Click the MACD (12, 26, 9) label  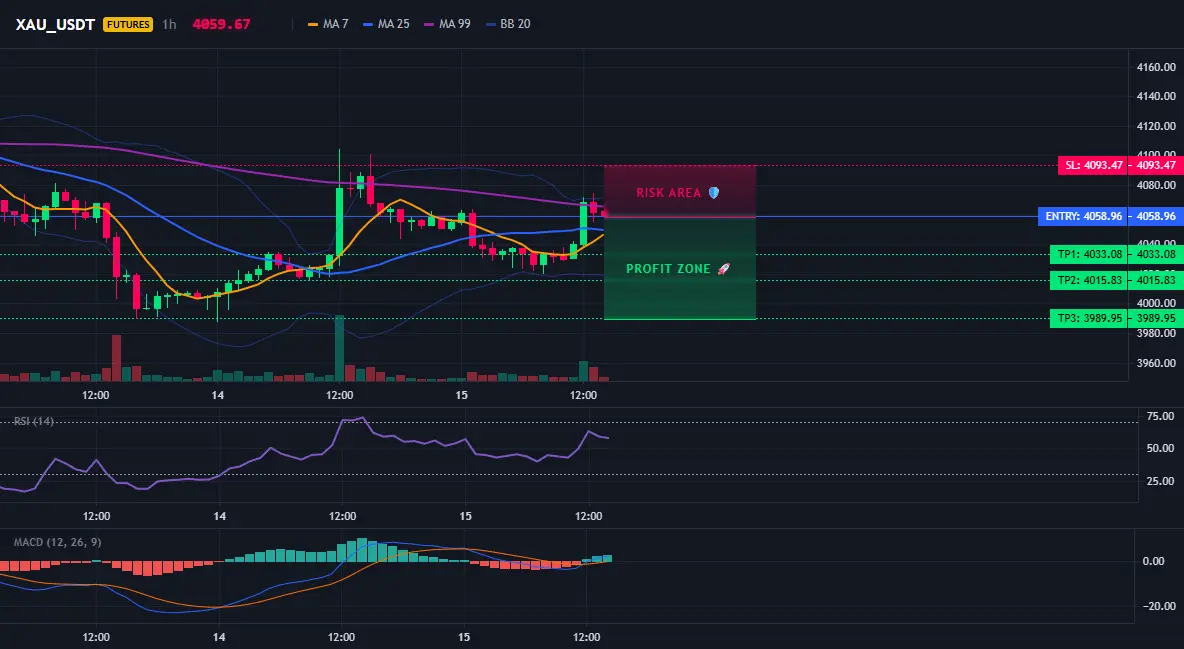(x=57, y=542)
